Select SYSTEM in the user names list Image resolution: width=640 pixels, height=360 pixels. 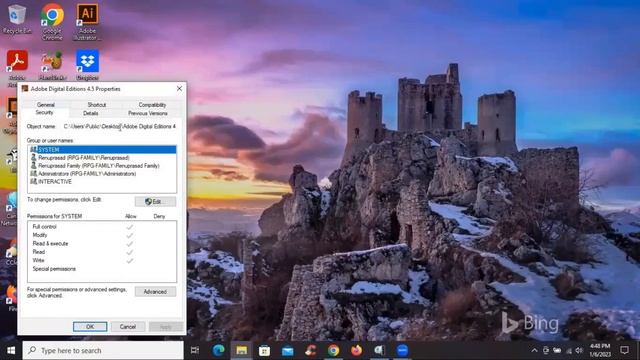point(102,150)
